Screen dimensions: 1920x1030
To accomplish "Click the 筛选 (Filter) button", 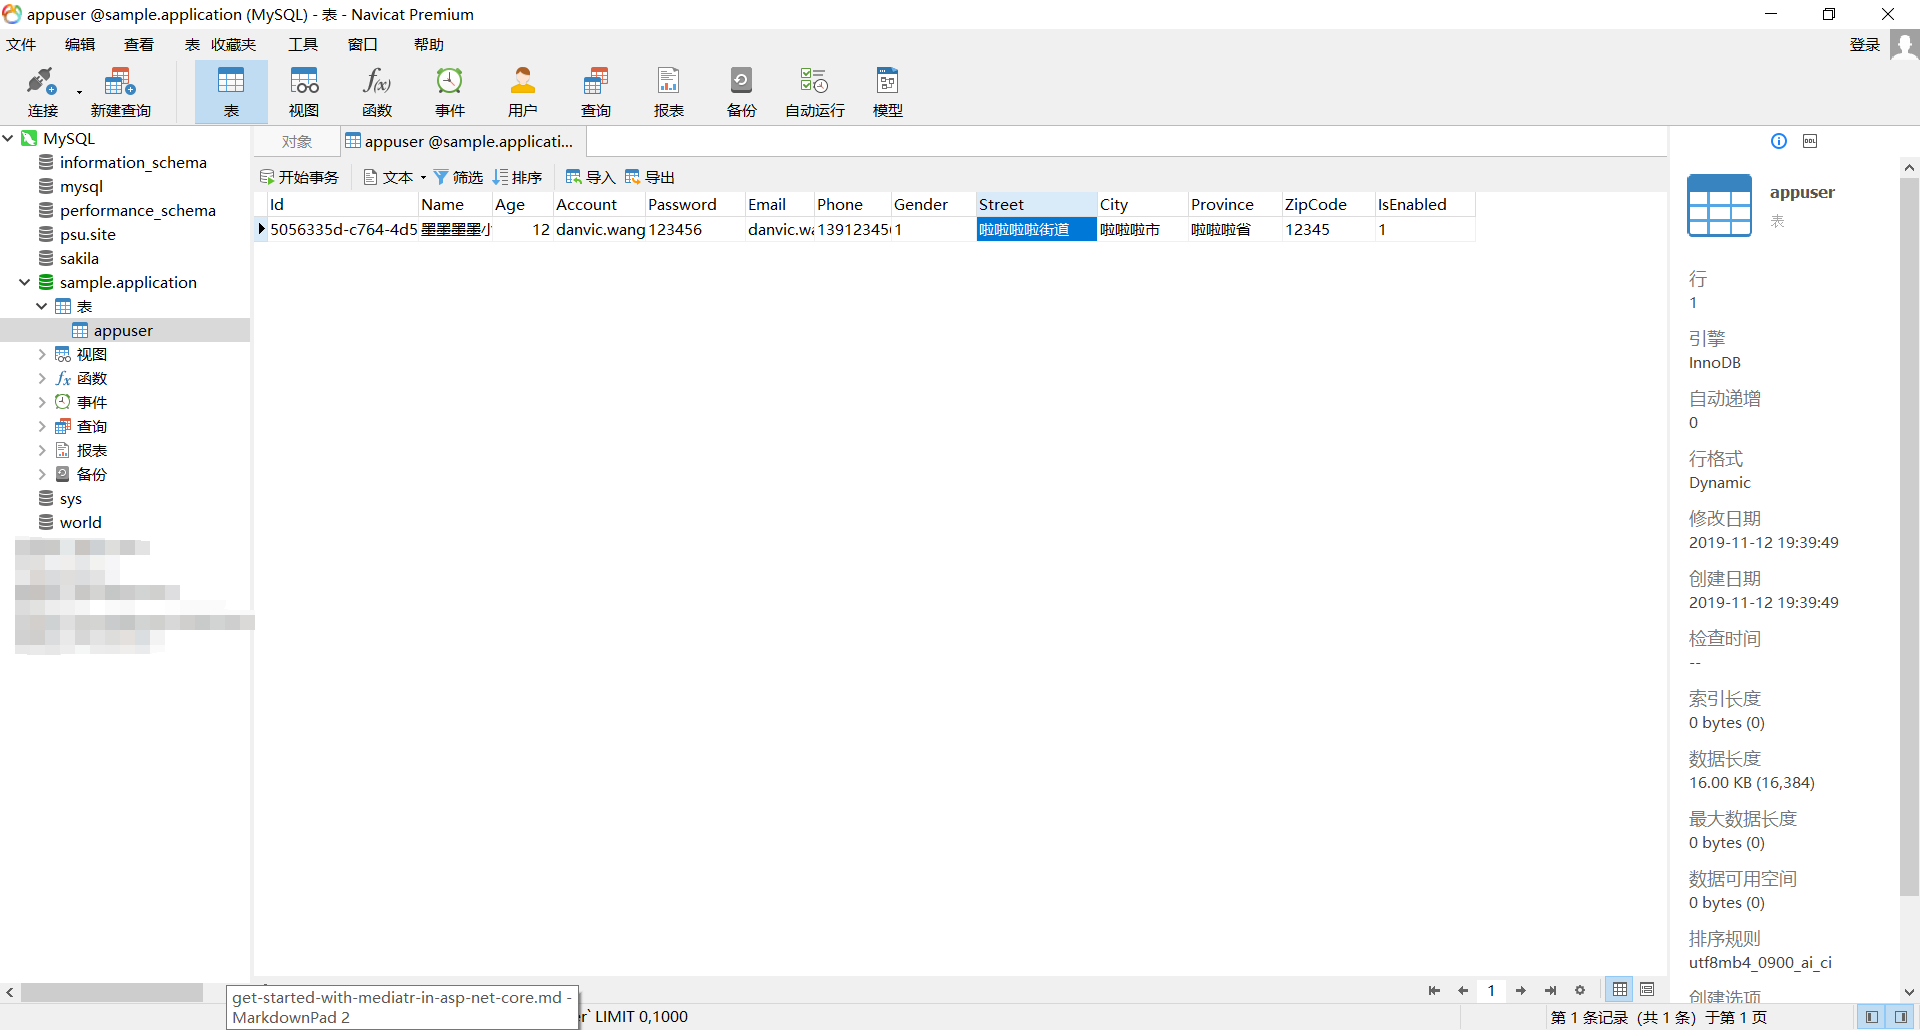I will pos(458,177).
